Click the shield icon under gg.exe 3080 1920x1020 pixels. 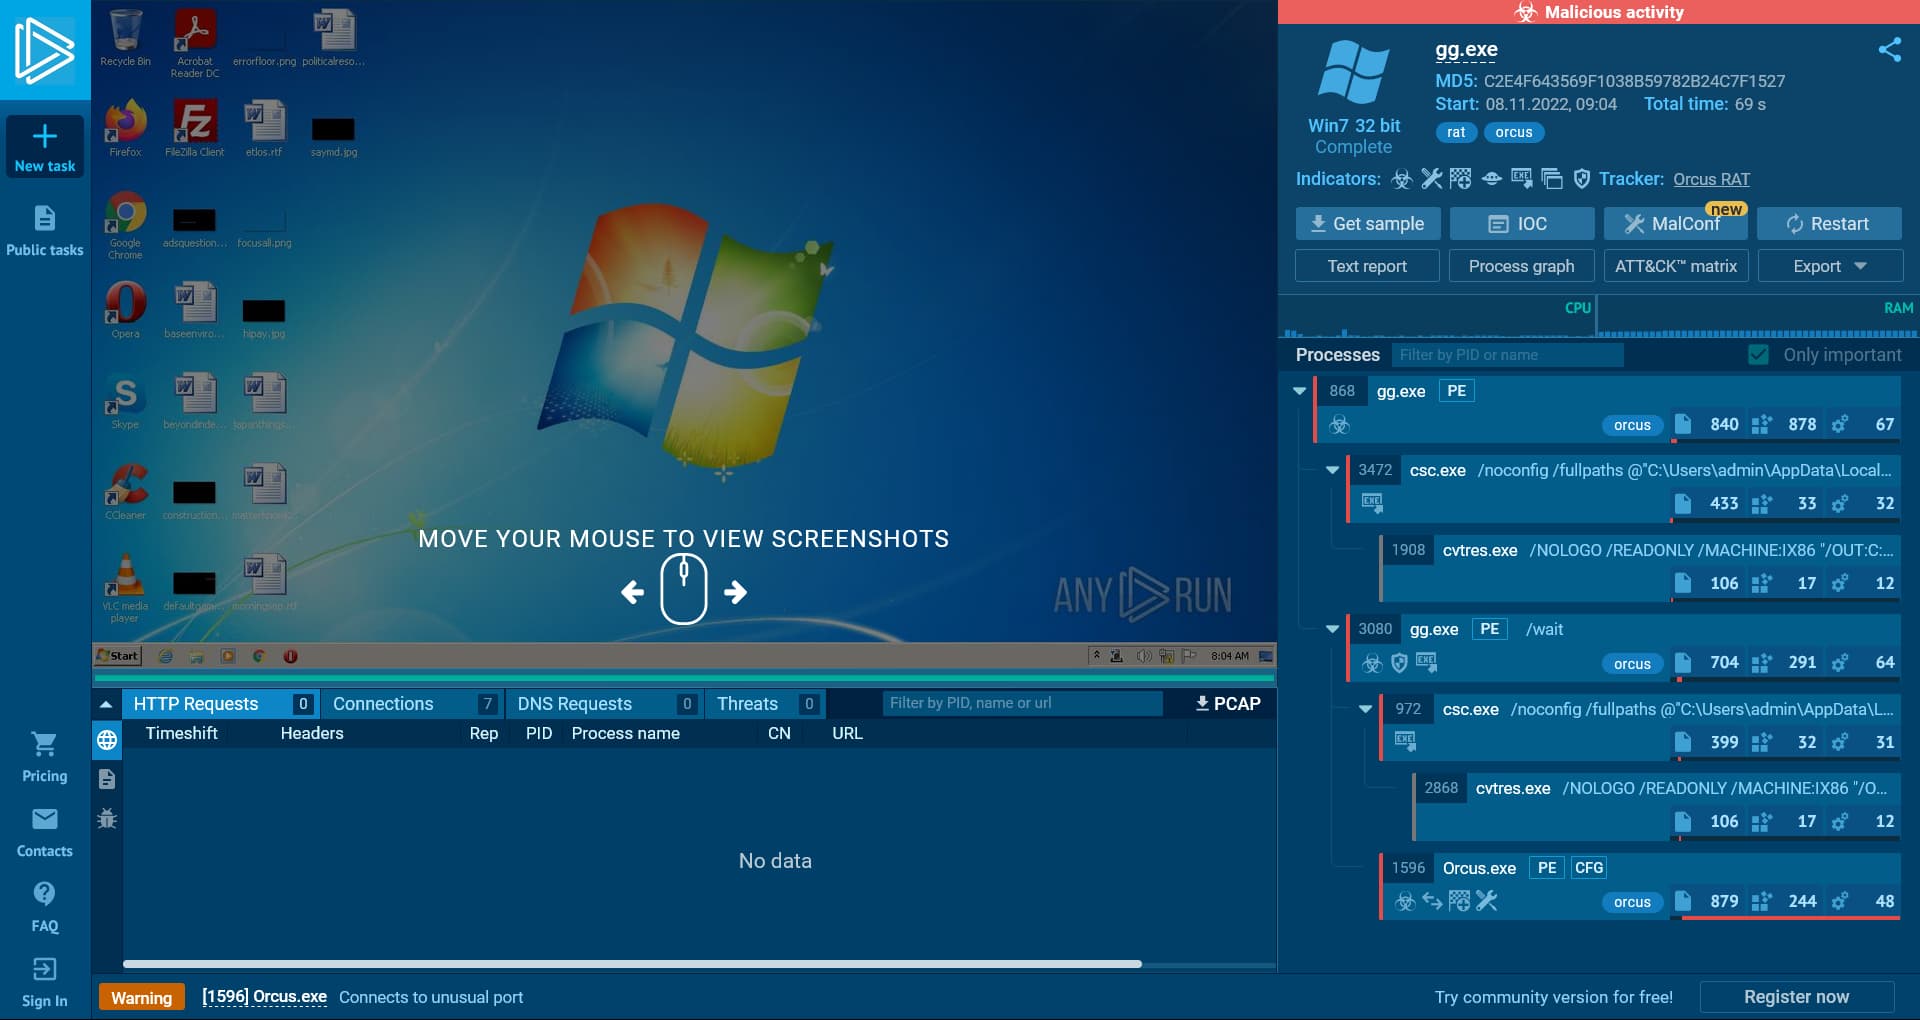[1400, 663]
